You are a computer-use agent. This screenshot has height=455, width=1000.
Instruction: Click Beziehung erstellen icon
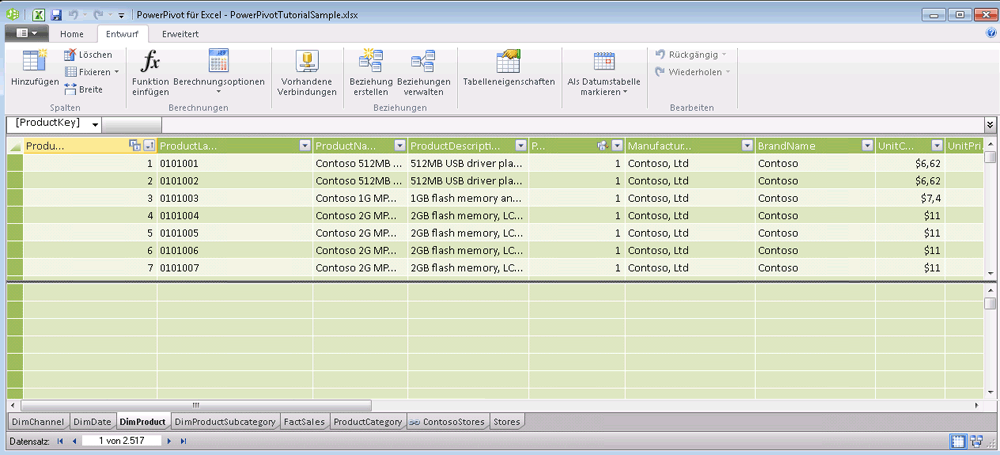pos(370,61)
